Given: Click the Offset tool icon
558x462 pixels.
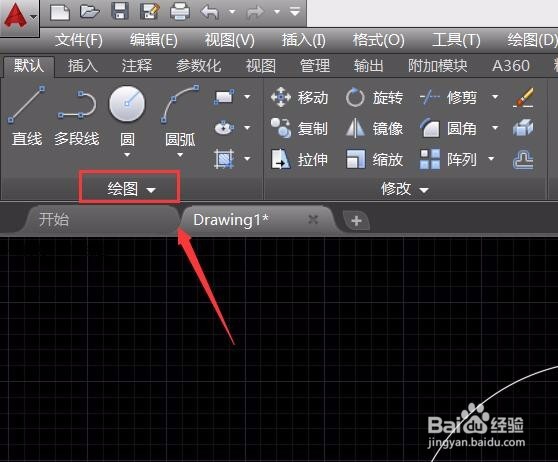Looking at the screenshot, I should pos(523,159).
